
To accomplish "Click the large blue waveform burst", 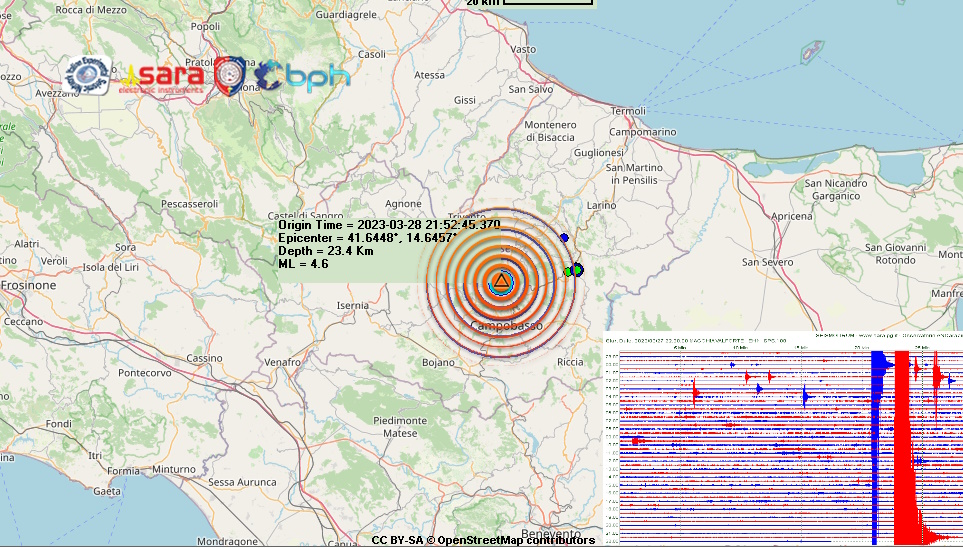I will point(880,440).
